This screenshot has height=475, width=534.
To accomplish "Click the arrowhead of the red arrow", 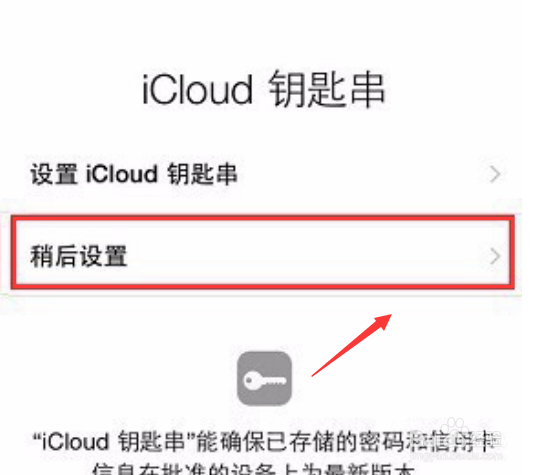I will click(383, 321).
